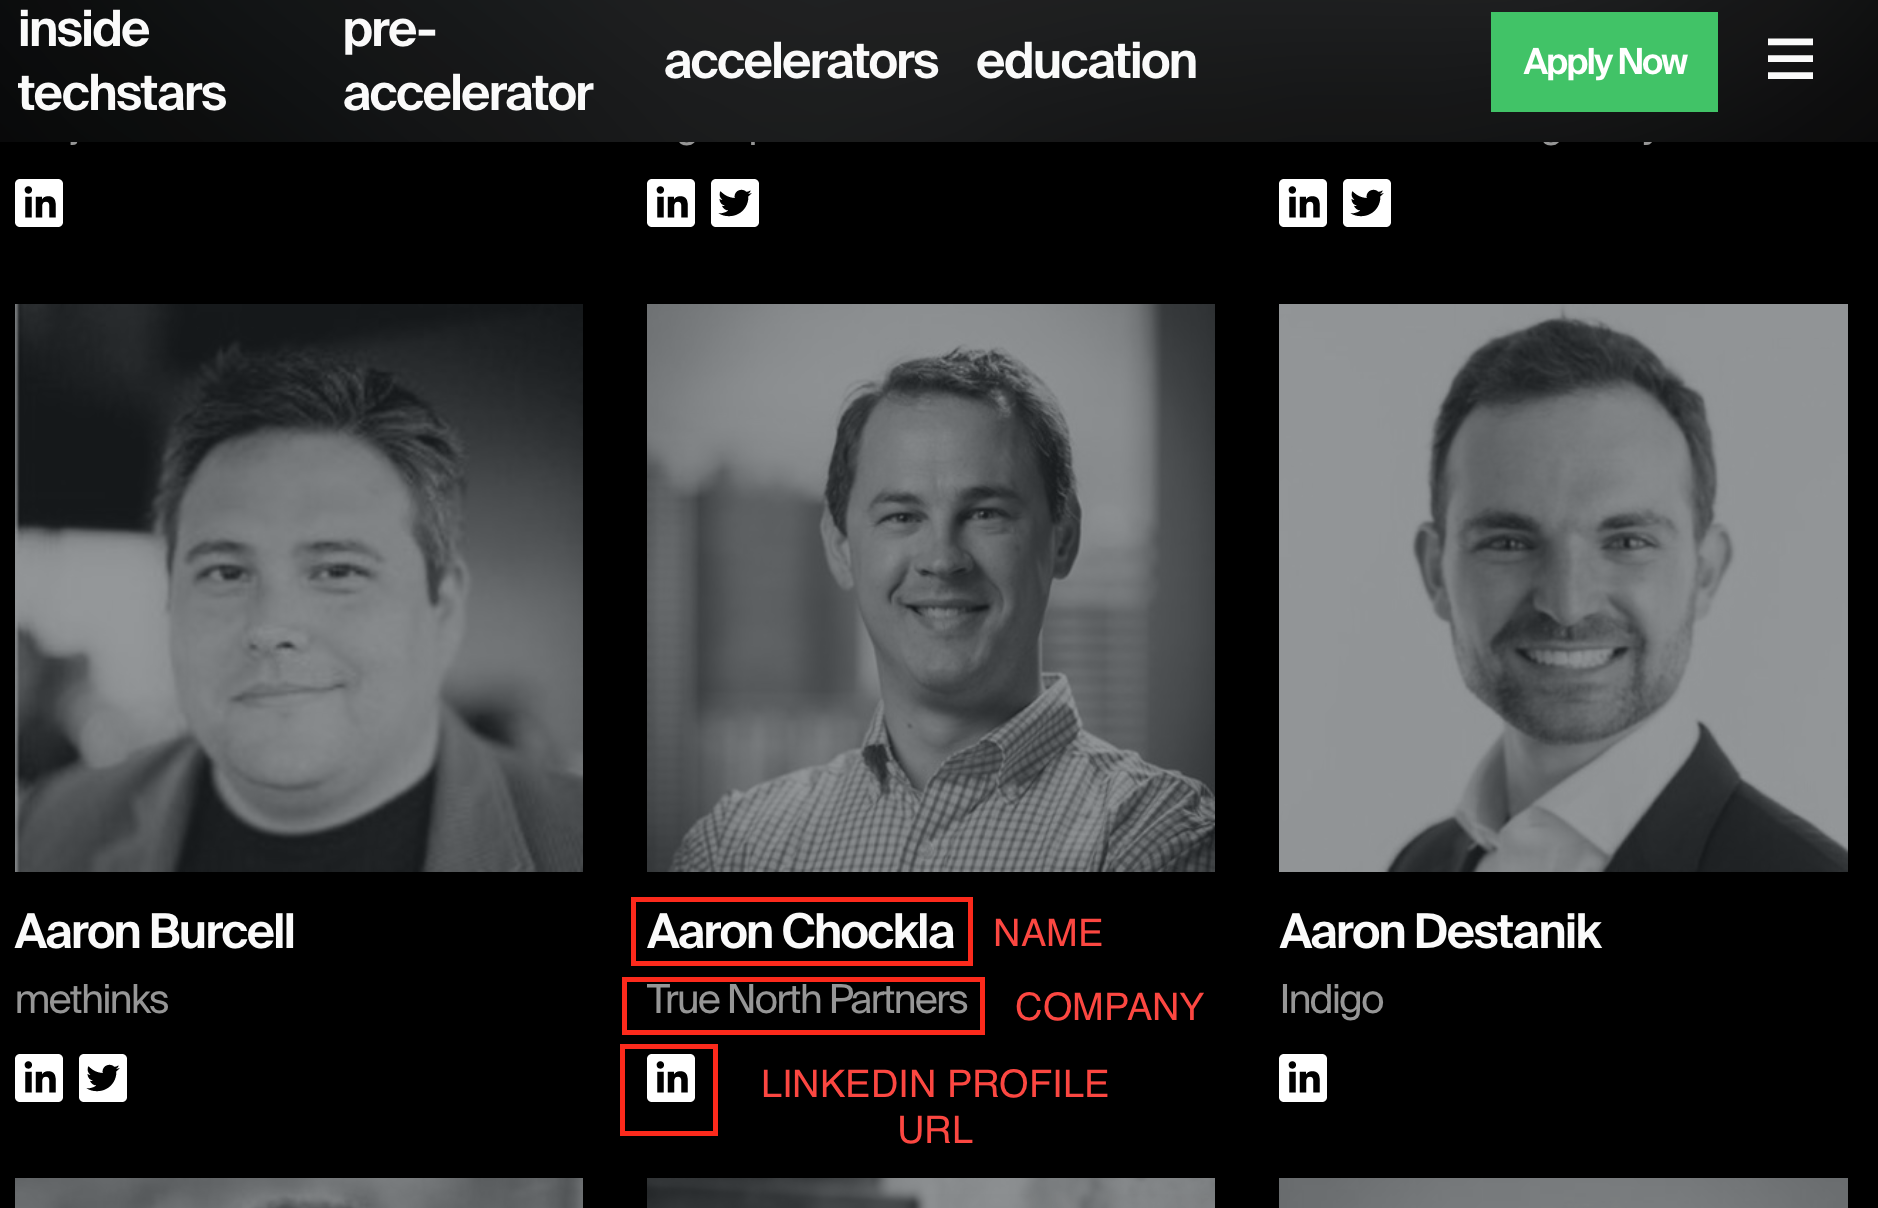The width and height of the screenshot is (1878, 1208).
Task: Open Aaron Burcell's Twitter profile icon
Action: 103,1078
